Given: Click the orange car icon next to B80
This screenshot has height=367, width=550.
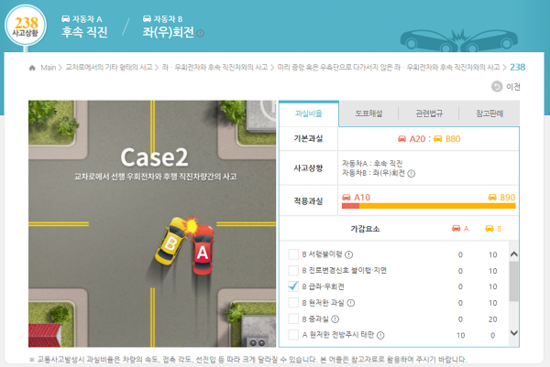Looking at the screenshot, I should [438, 139].
